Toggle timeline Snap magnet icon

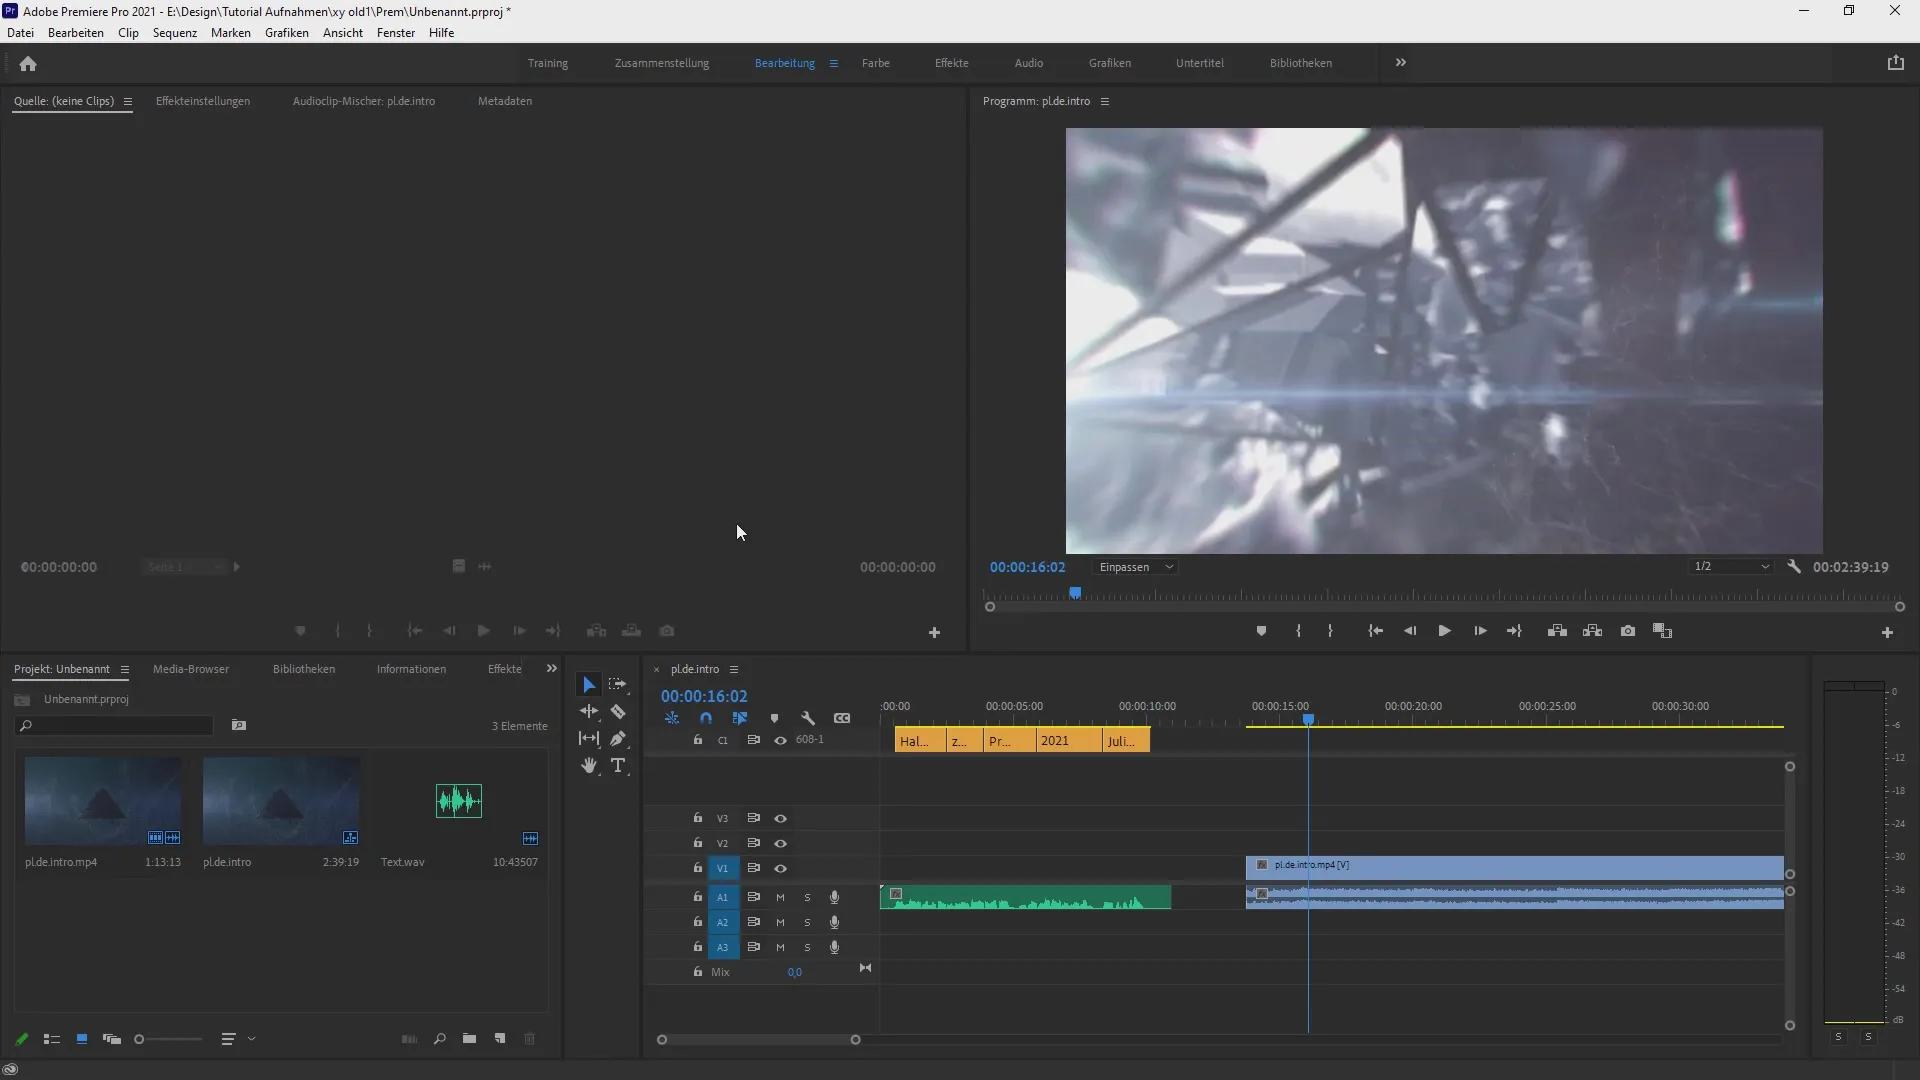706,718
